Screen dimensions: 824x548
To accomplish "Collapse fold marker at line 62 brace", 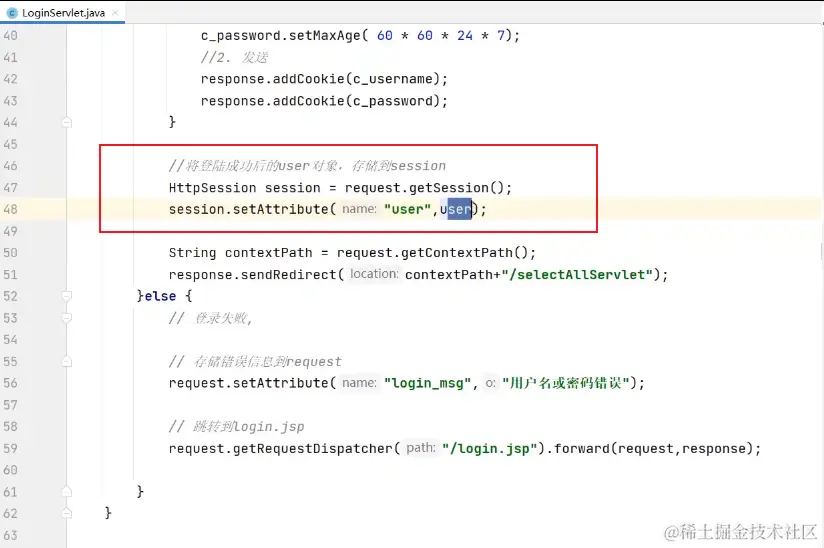I will 67,513.
